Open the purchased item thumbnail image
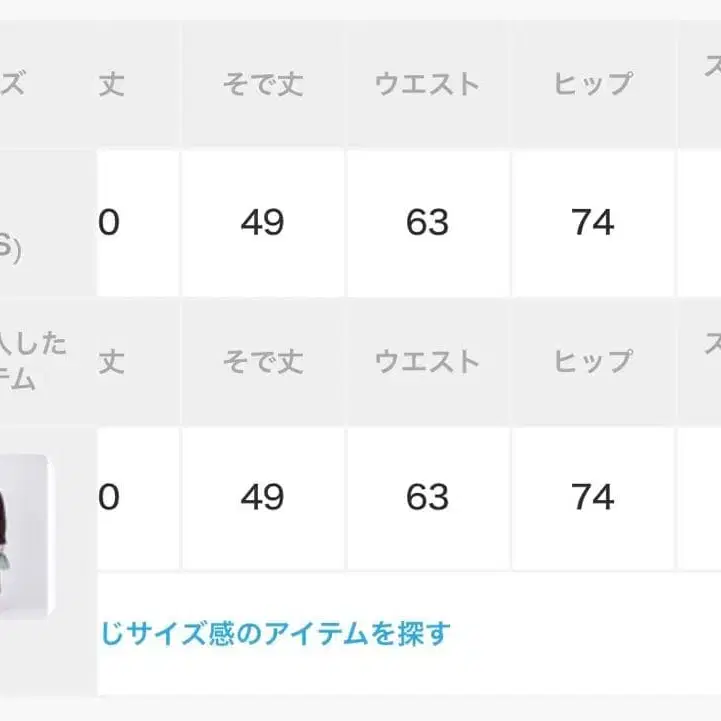The height and width of the screenshot is (721, 721). point(24,535)
